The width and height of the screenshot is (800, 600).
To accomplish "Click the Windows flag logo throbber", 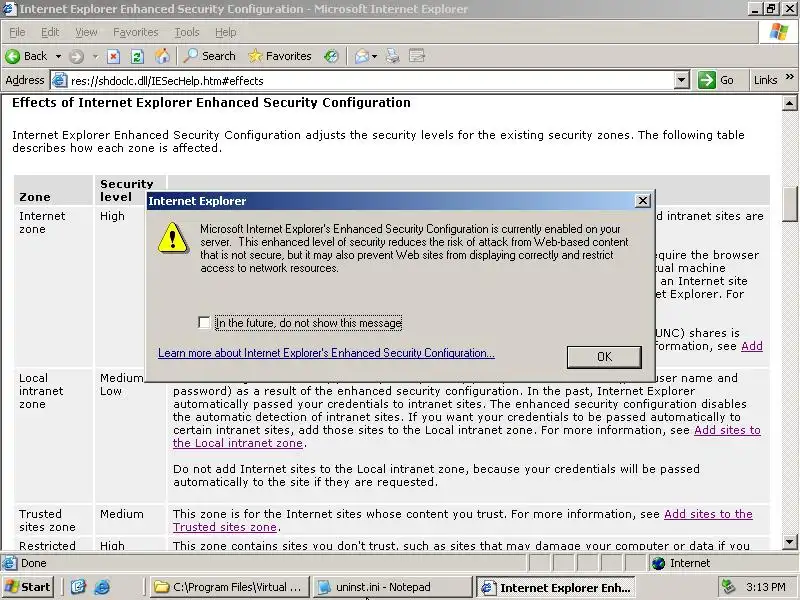I will coord(779,32).
